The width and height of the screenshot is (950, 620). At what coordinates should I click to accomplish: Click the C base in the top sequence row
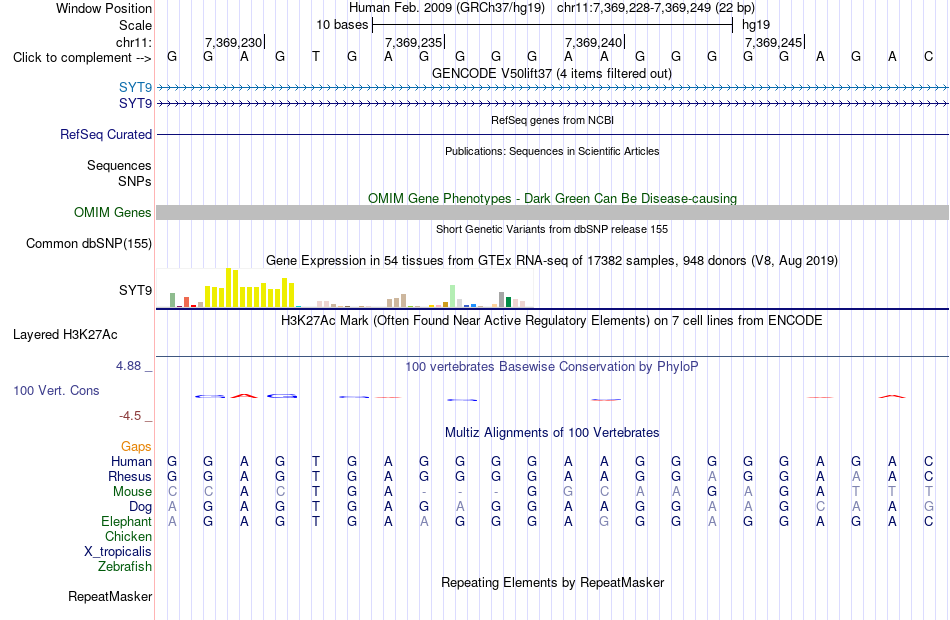coord(928,57)
